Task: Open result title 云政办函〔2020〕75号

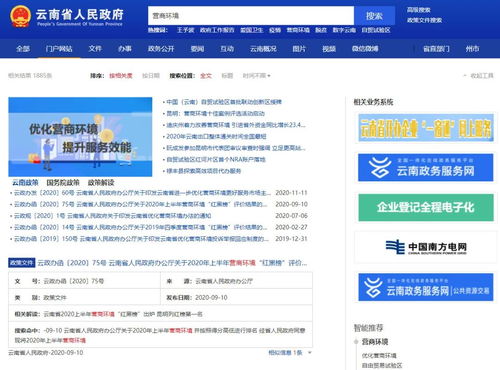Action: tap(172, 263)
